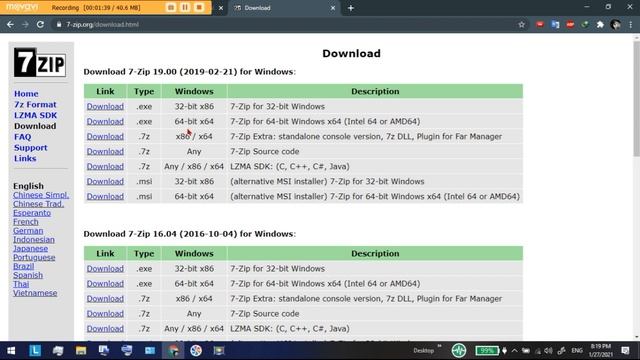The width and height of the screenshot is (640, 360).
Task: Download 19.00 7-Zip Source code
Action: coord(105,151)
